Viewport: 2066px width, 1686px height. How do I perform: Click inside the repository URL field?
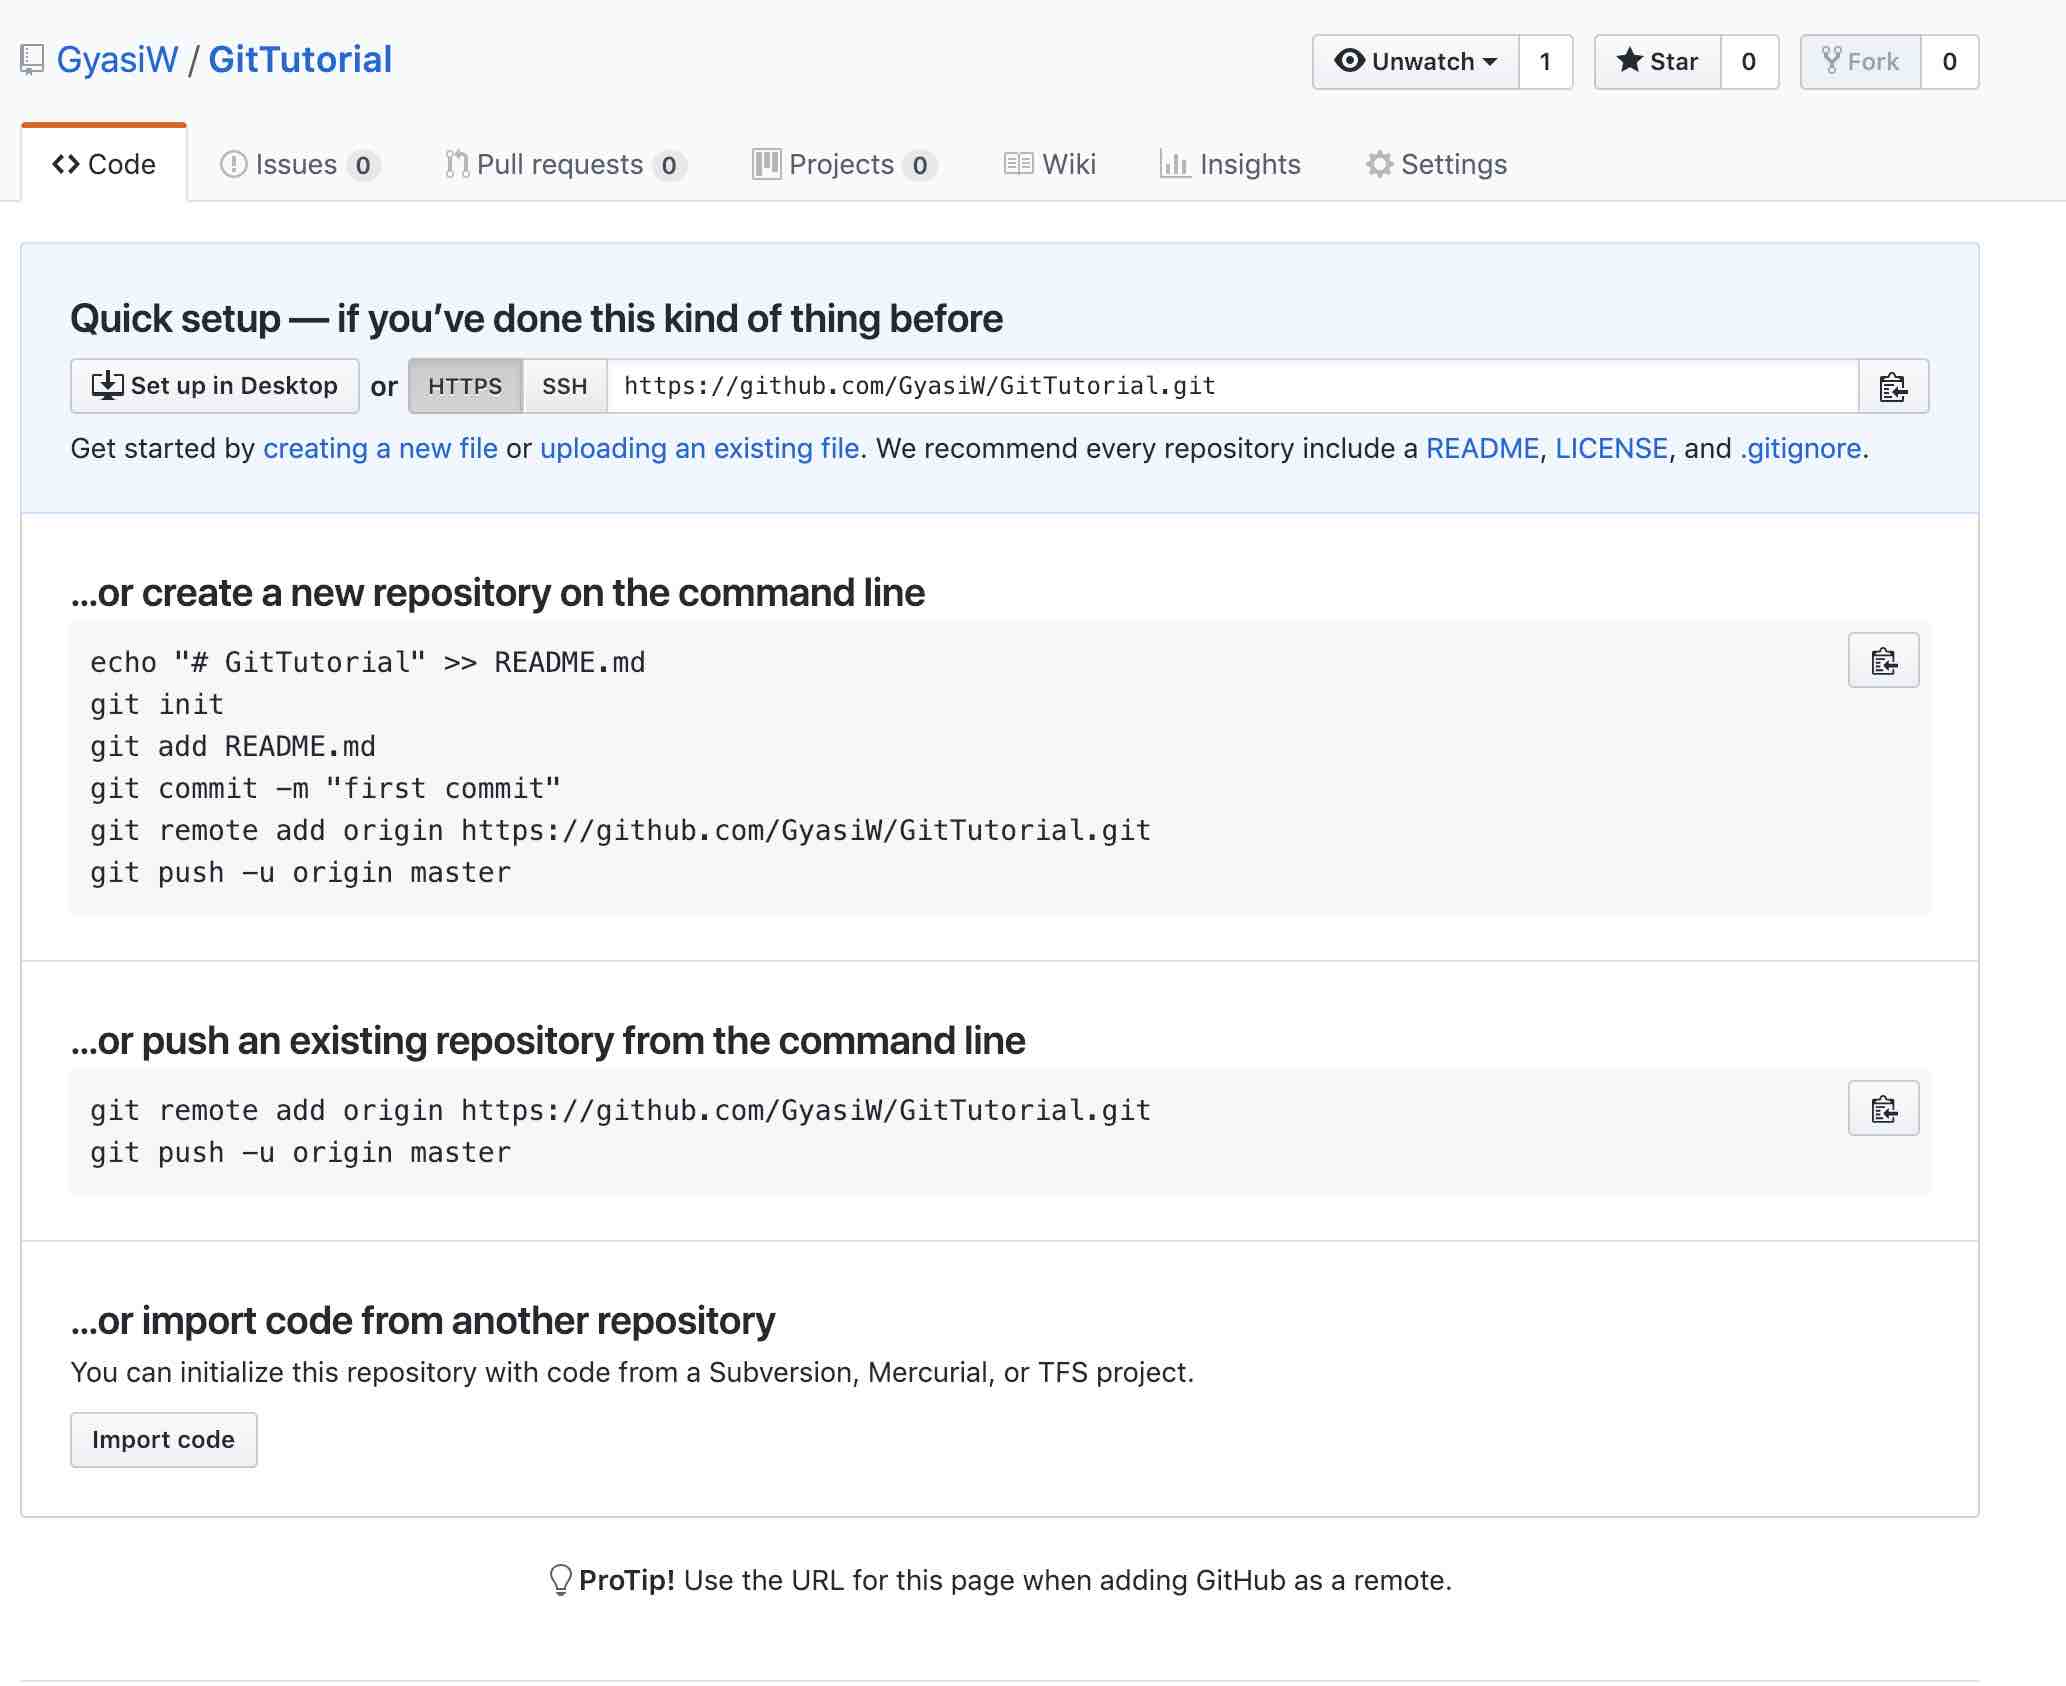(x=1230, y=386)
